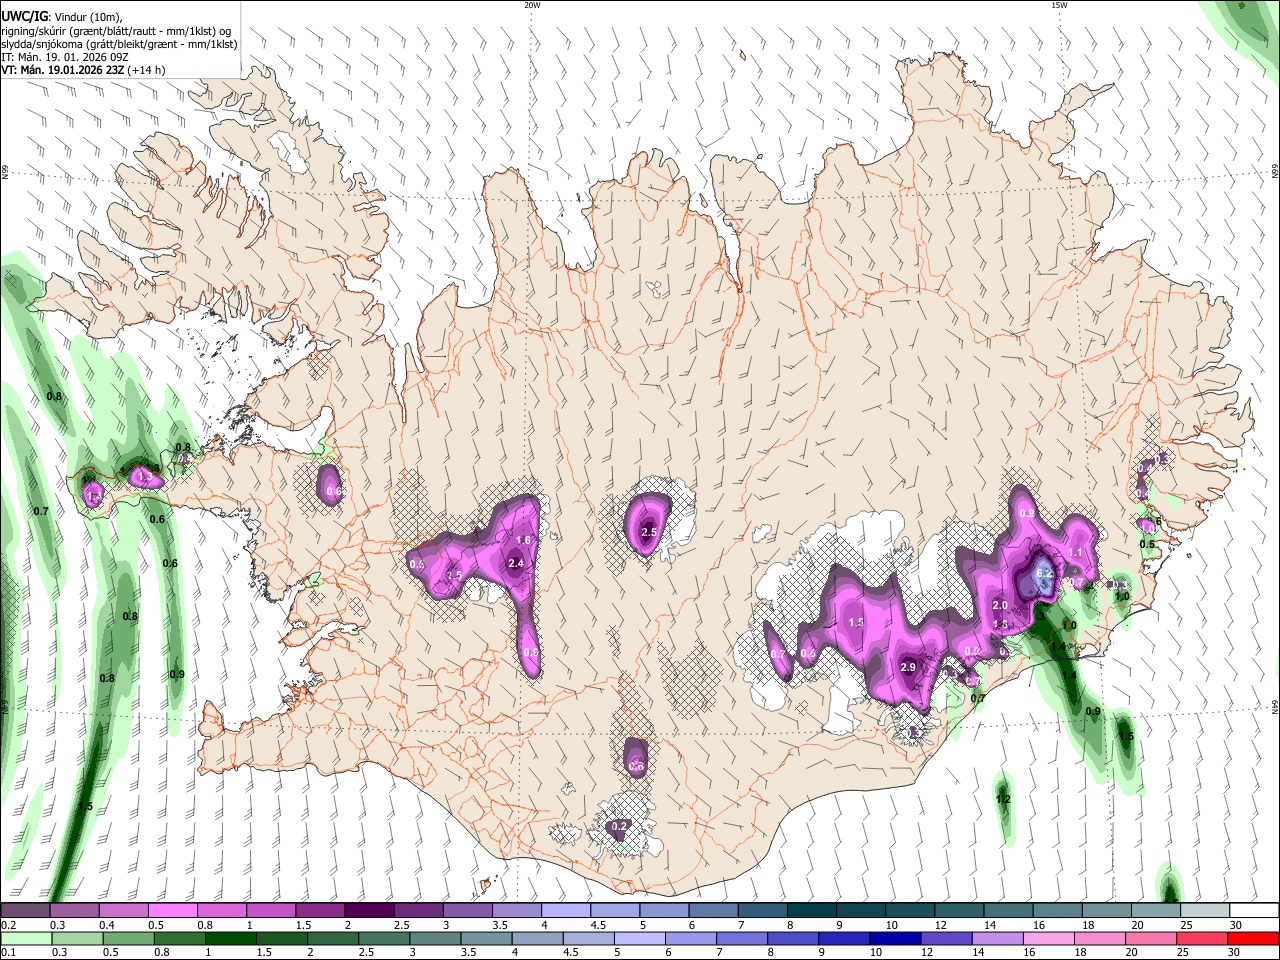This screenshot has height=960, width=1280.
Task: Click the 2.5 label on the green rain scale
Action: [366, 953]
